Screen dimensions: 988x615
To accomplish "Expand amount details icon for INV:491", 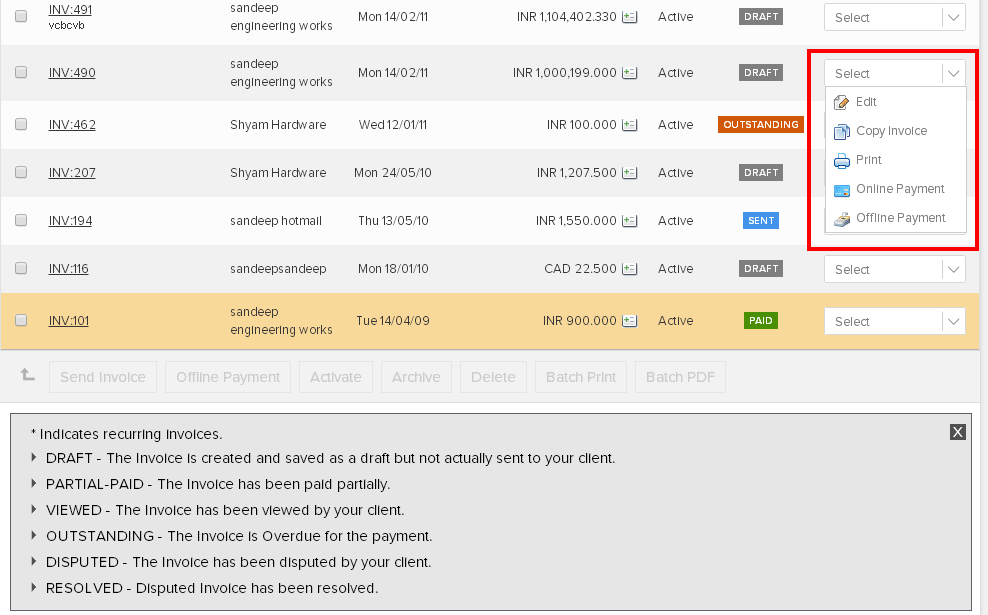I will pyautogui.click(x=629, y=17).
